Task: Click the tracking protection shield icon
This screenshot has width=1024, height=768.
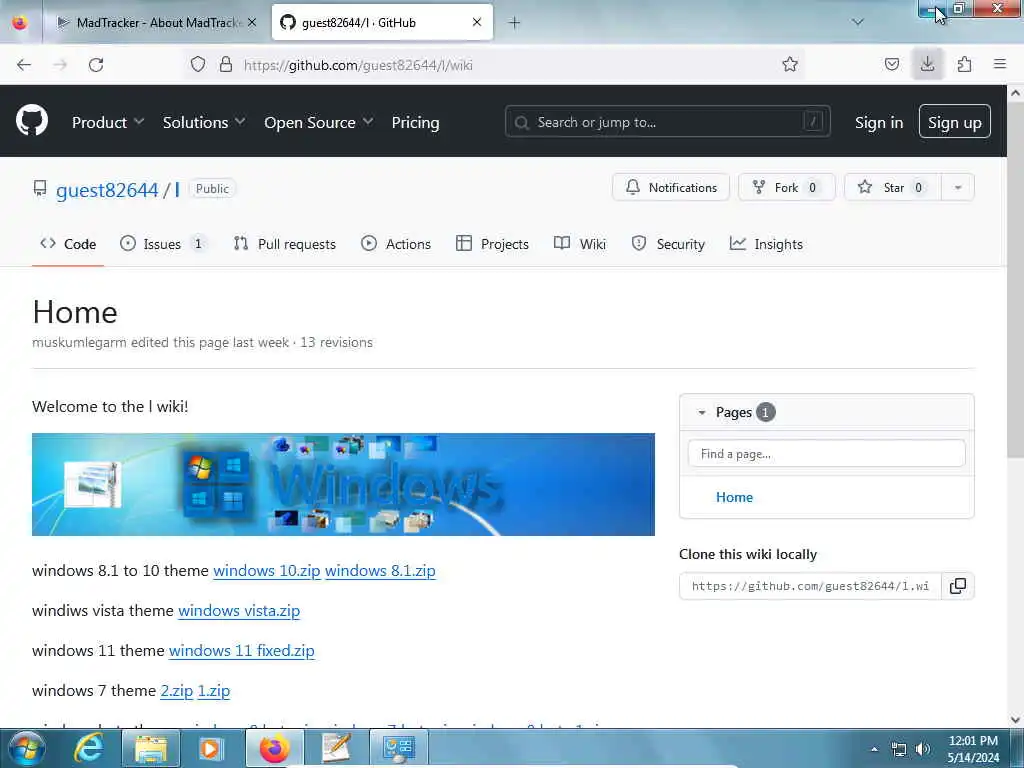Action: click(198, 65)
